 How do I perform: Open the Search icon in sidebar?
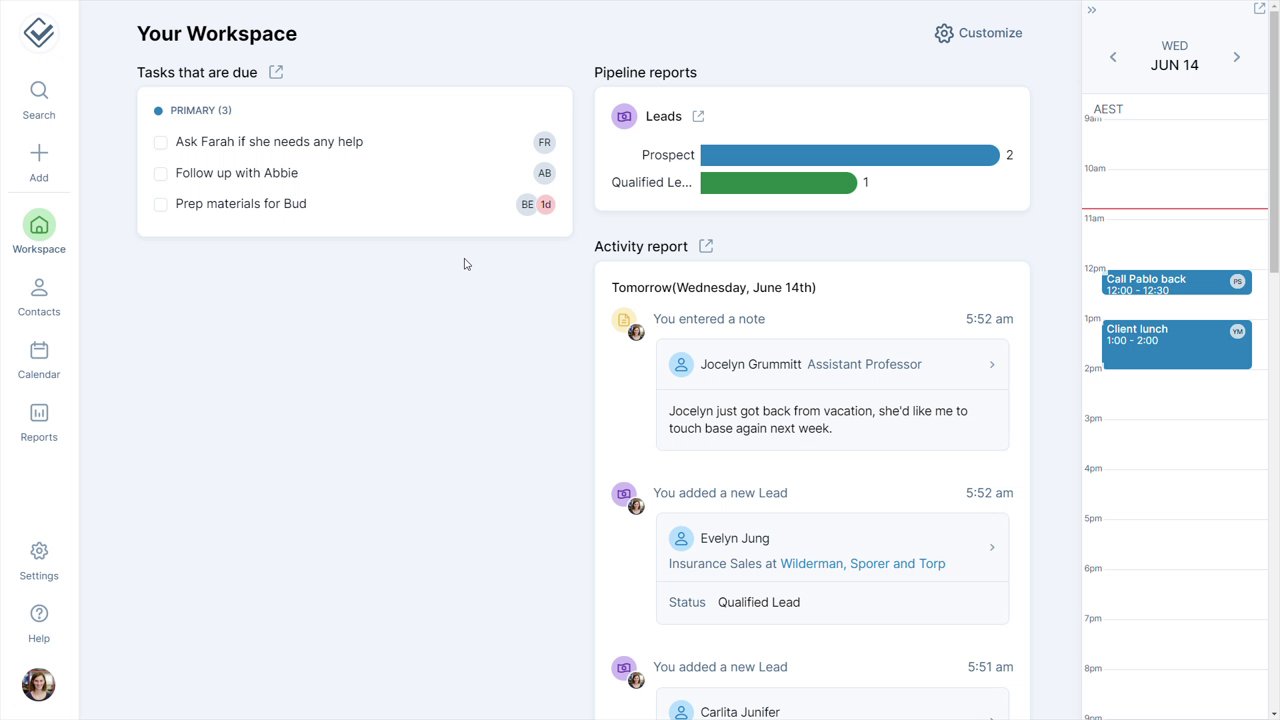click(x=39, y=91)
